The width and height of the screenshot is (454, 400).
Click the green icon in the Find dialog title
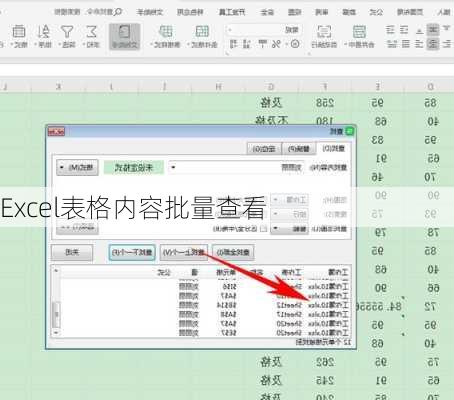tap(349, 131)
